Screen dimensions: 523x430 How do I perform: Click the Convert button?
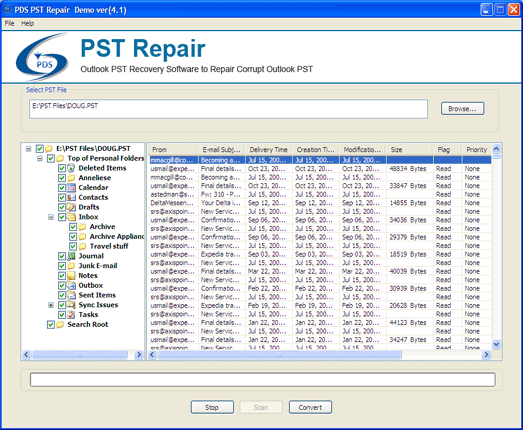(310, 407)
